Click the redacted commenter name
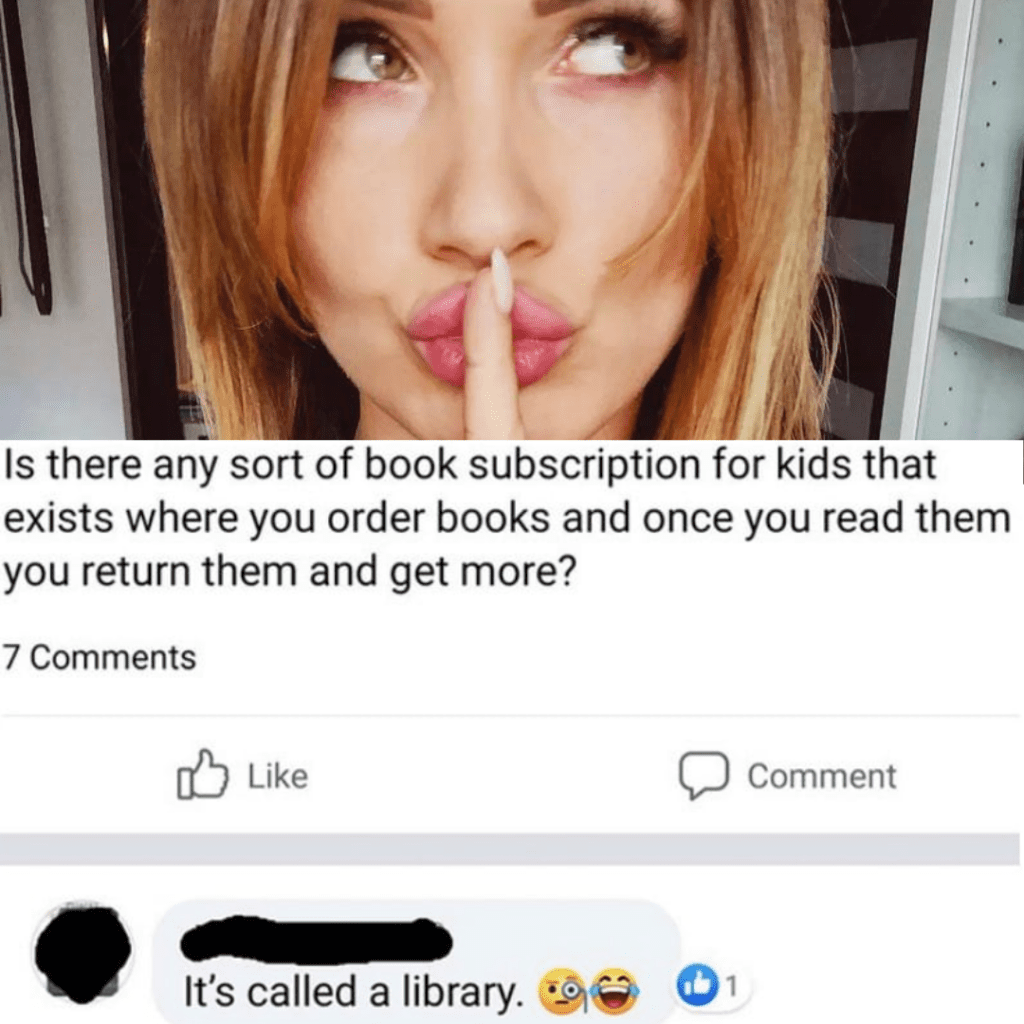This screenshot has height=1024, width=1024. pyautogui.click(x=316, y=940)
